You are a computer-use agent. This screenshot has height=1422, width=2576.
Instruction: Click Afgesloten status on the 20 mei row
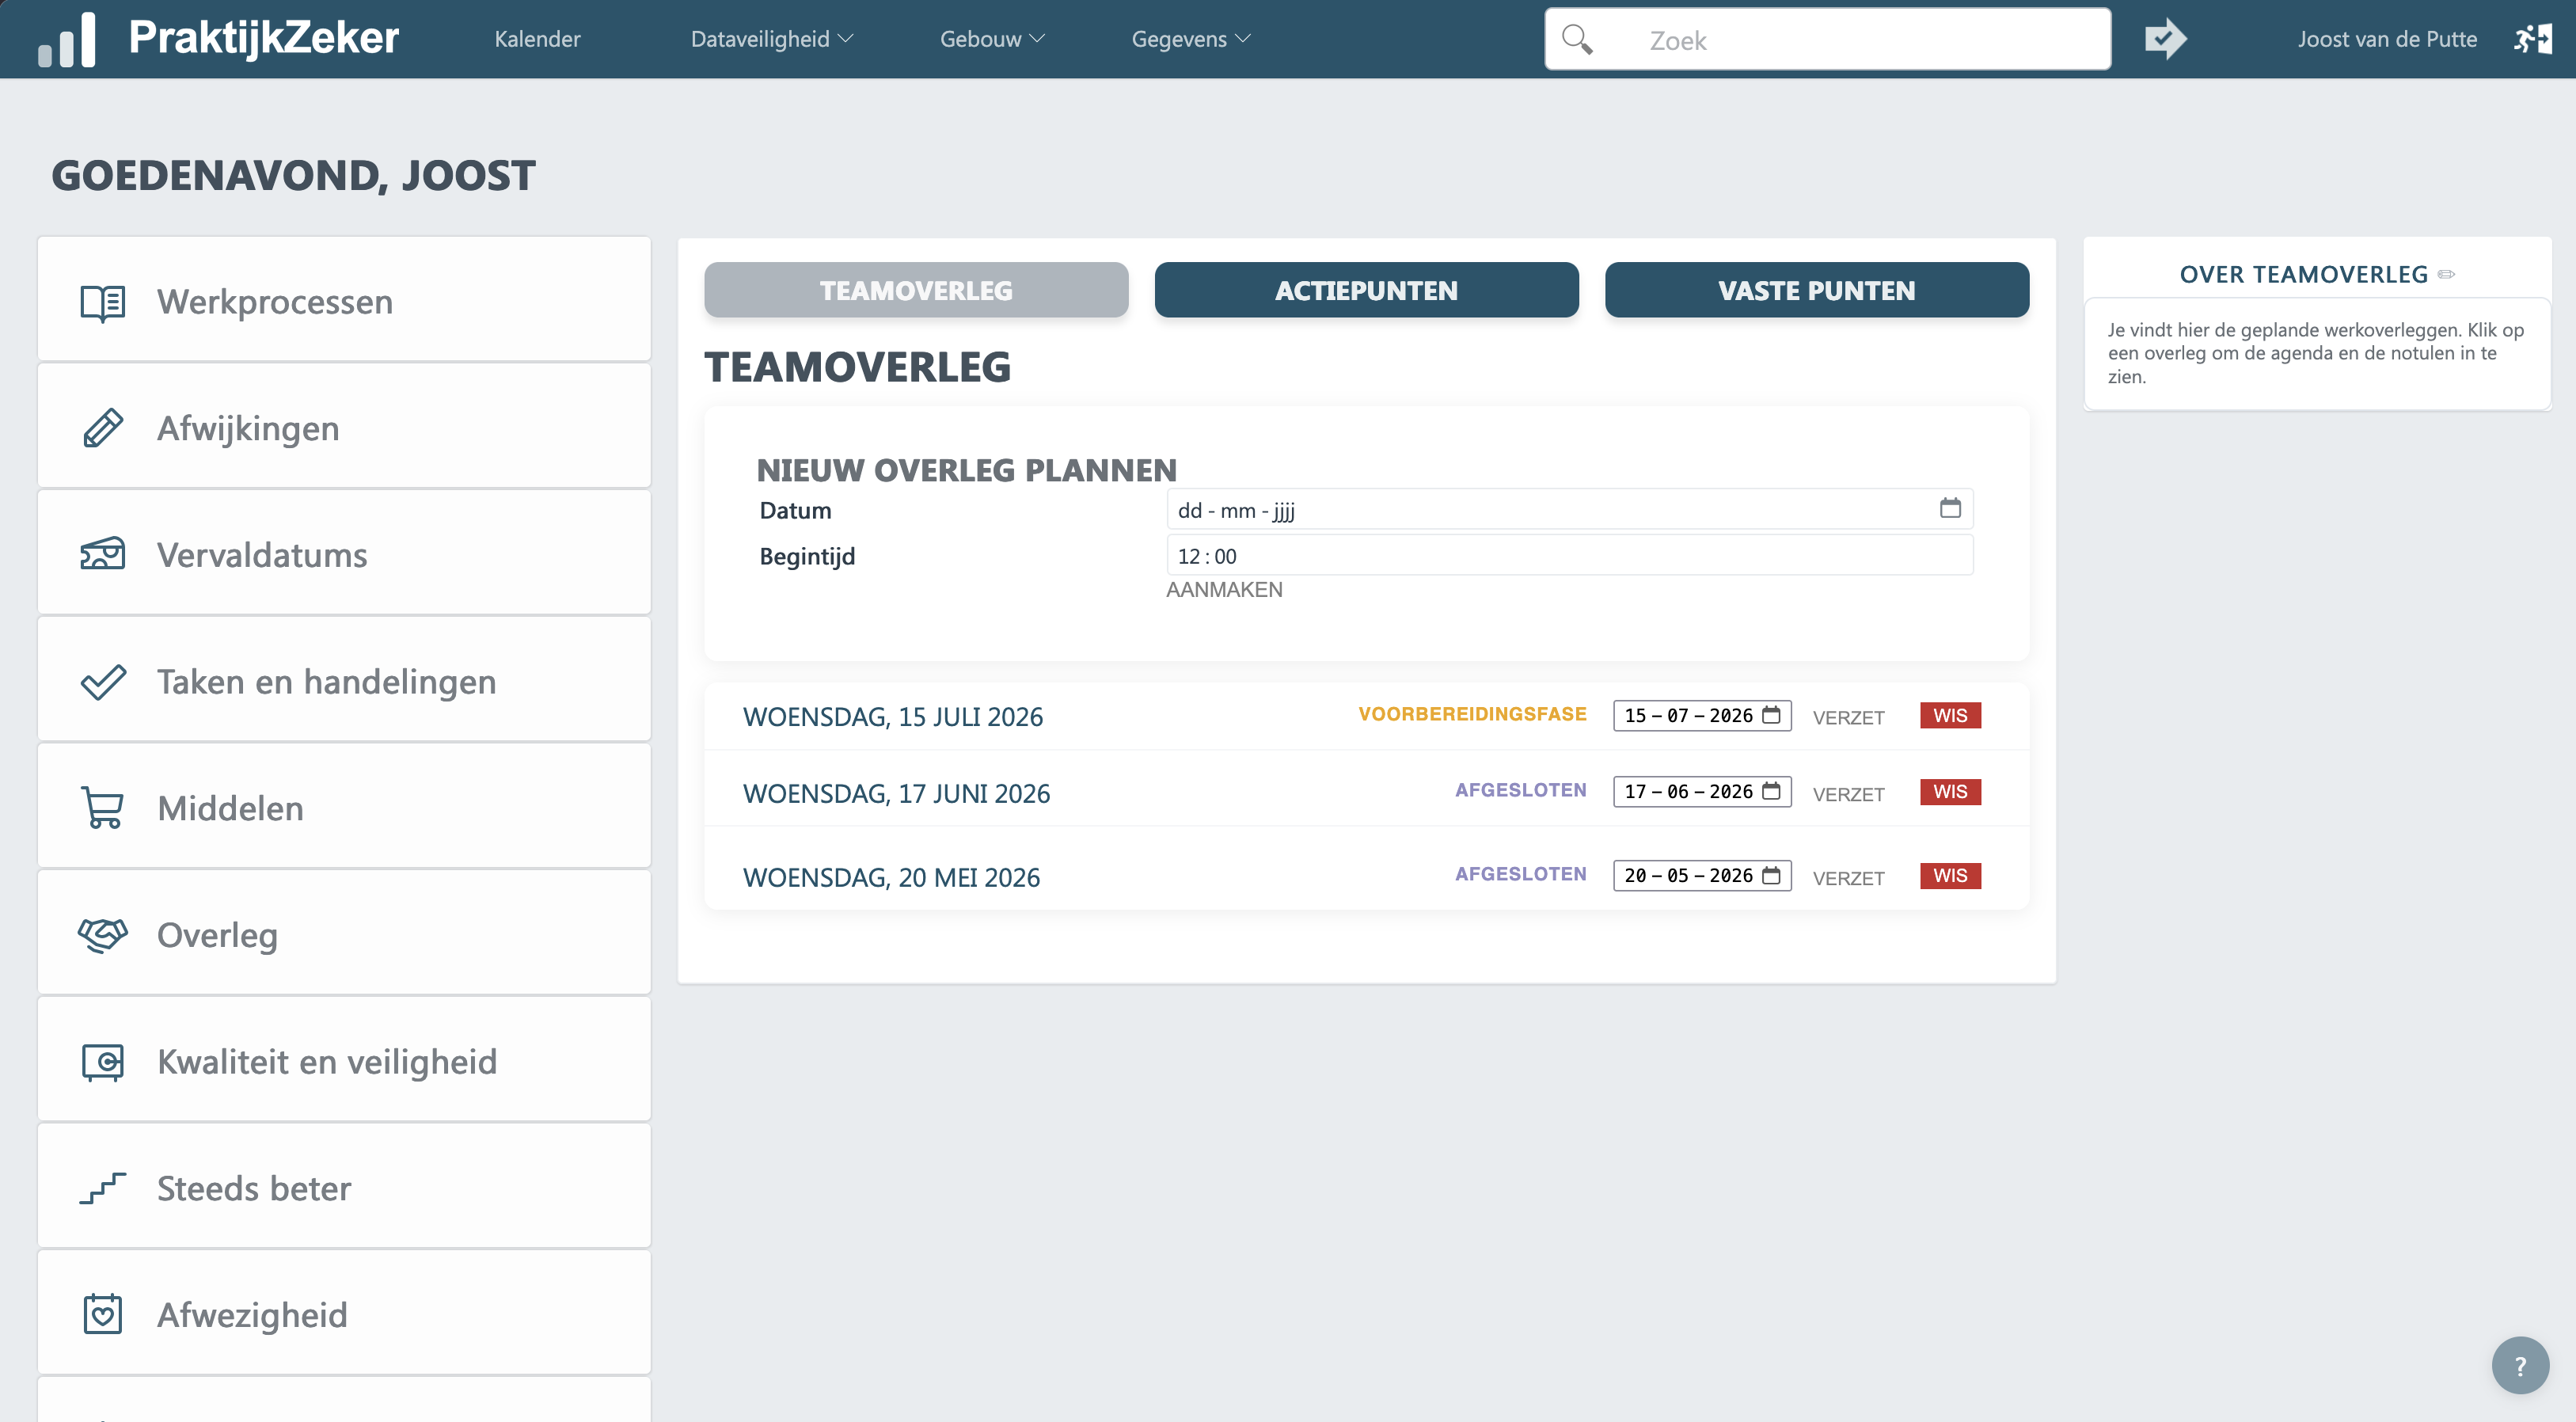point(1520,874)
